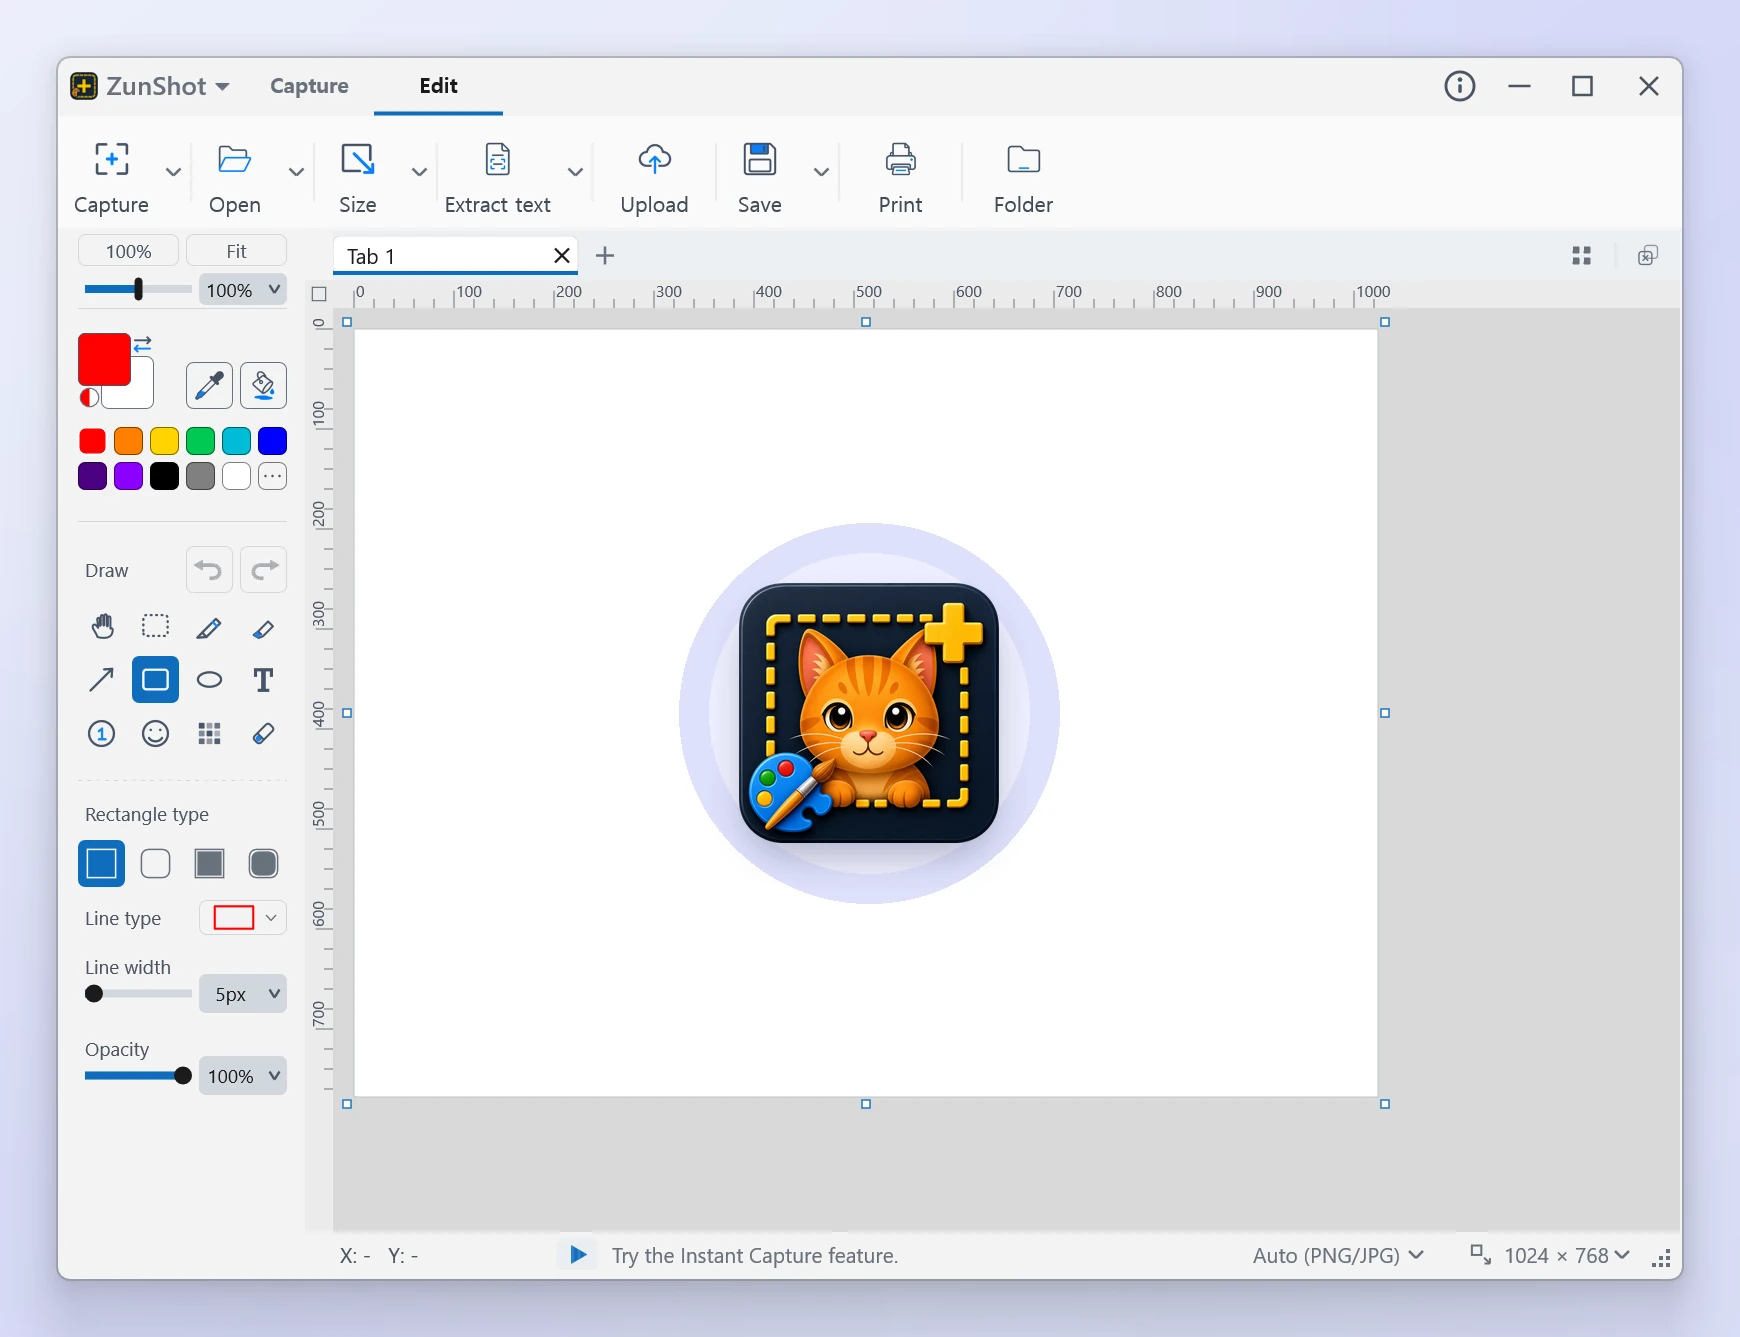
Task: Choose filled rounded rectangle type
Action: click(x=263, y=864)
